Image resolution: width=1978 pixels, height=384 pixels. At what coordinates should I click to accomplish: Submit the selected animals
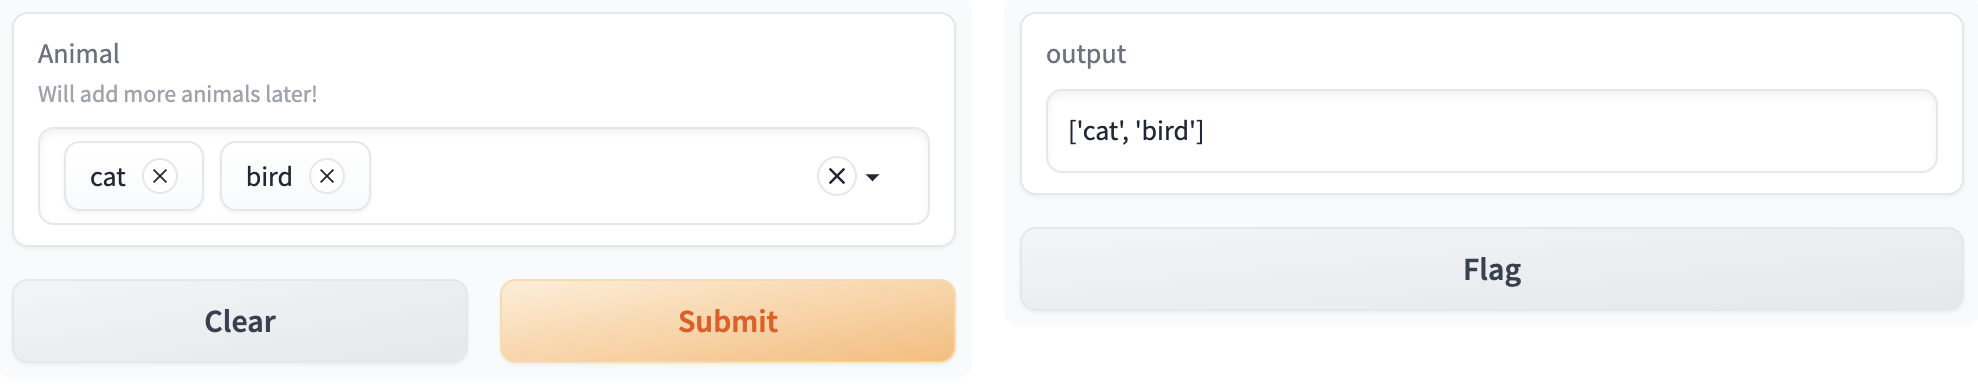click(x=728, y=321)
